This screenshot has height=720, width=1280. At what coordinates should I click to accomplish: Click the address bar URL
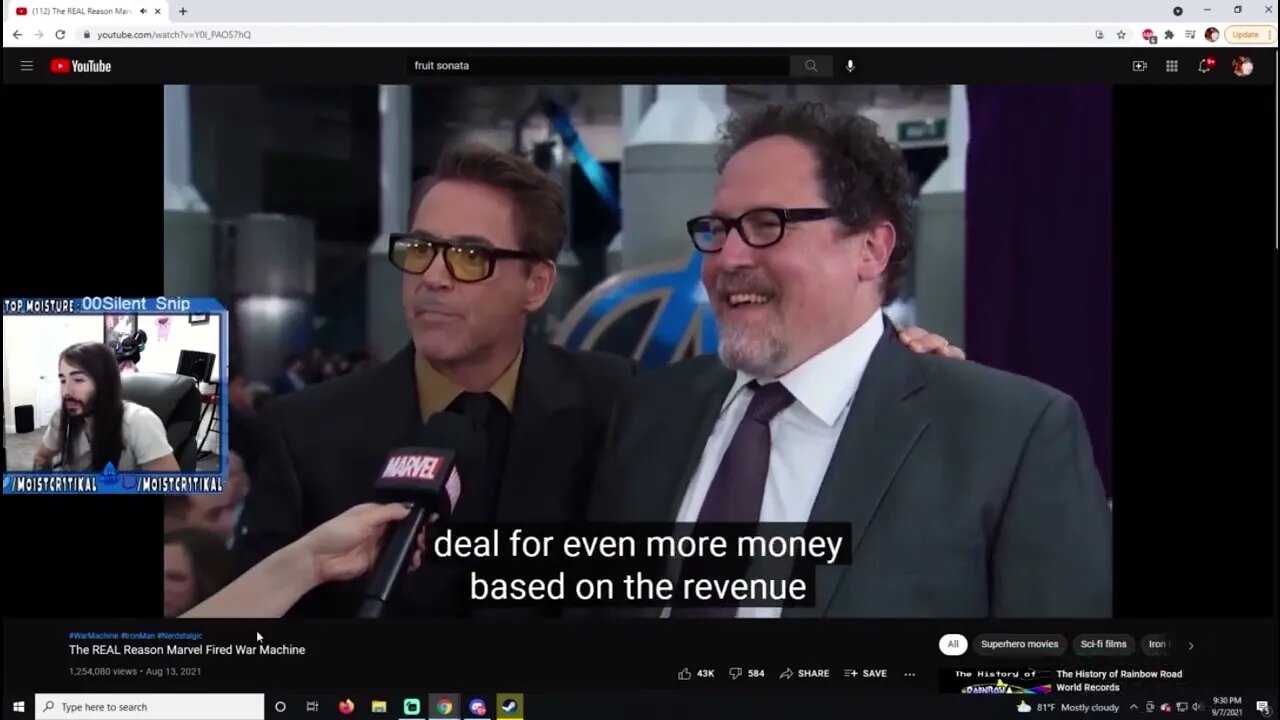[x=174, y=34]
